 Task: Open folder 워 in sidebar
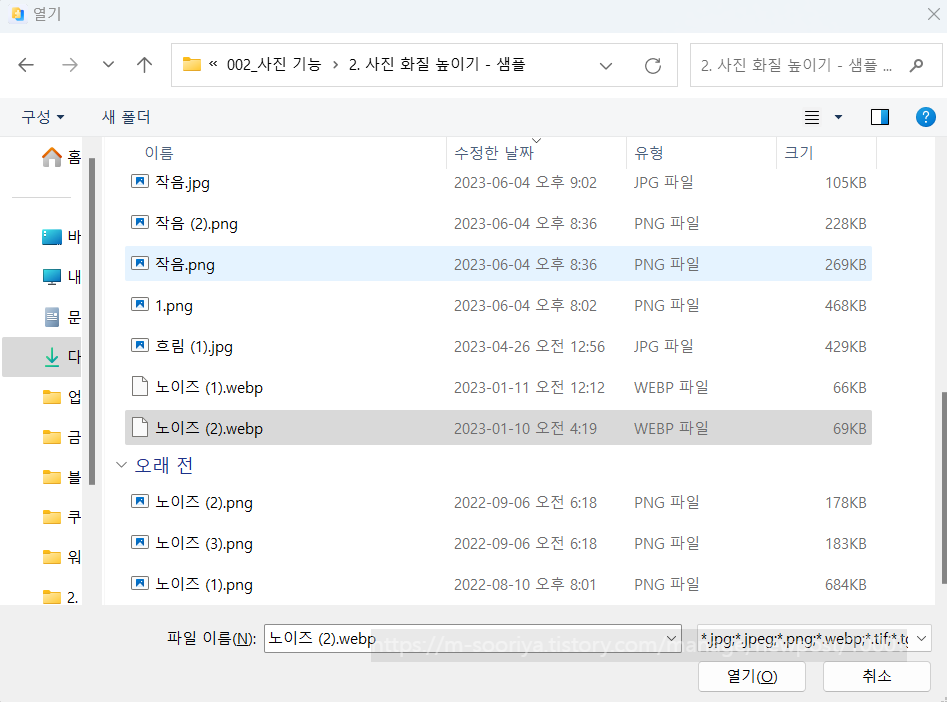61,557
